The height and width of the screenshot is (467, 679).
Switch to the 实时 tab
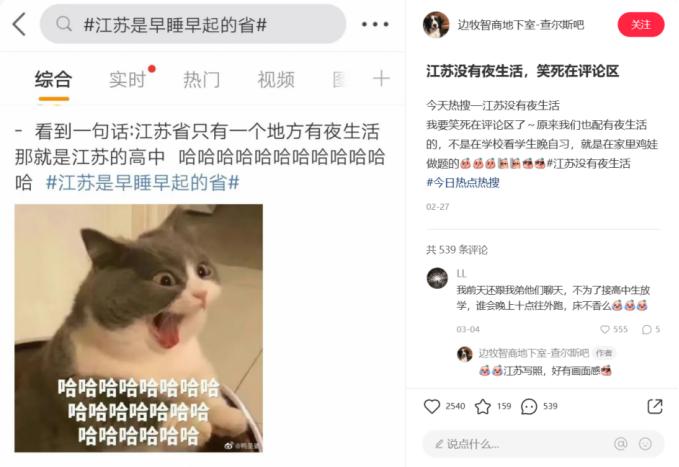click(x=127, y=80)
